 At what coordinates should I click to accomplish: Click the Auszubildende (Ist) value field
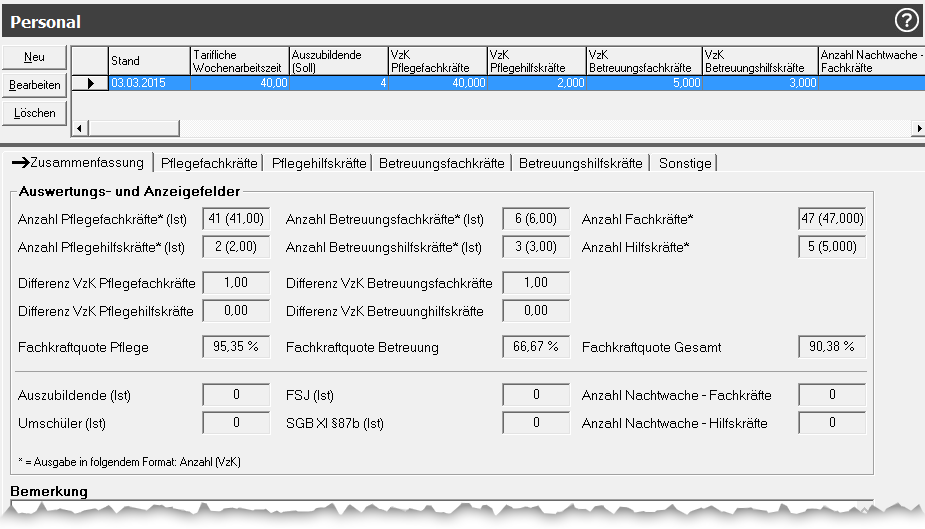(236, 395)
